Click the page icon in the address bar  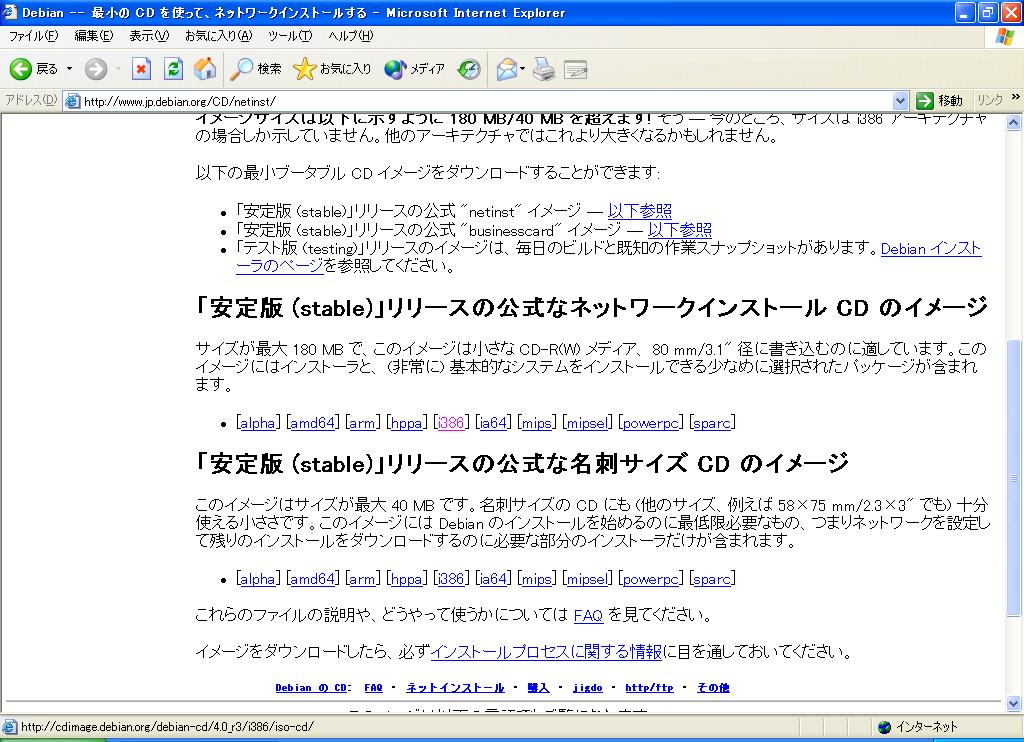[x=72, y=101]
